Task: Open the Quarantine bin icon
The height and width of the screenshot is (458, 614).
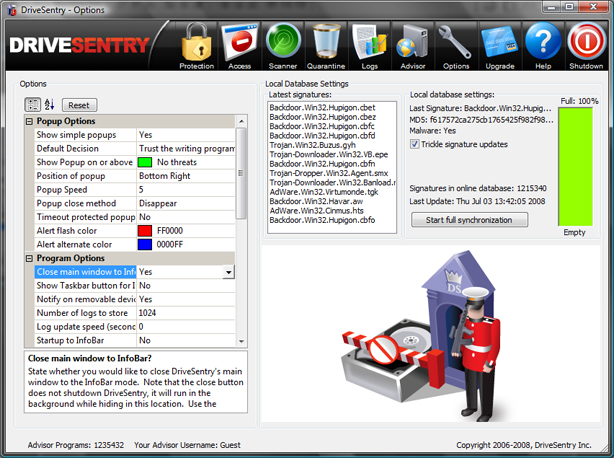Action: click(326, 46)
